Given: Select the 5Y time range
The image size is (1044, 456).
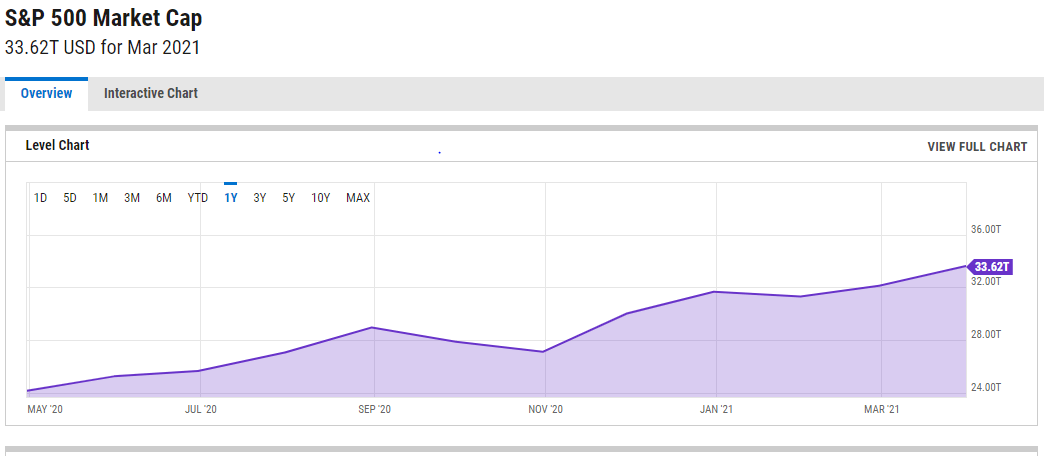Looking at the screenshot, I should [x=288, y=198].
